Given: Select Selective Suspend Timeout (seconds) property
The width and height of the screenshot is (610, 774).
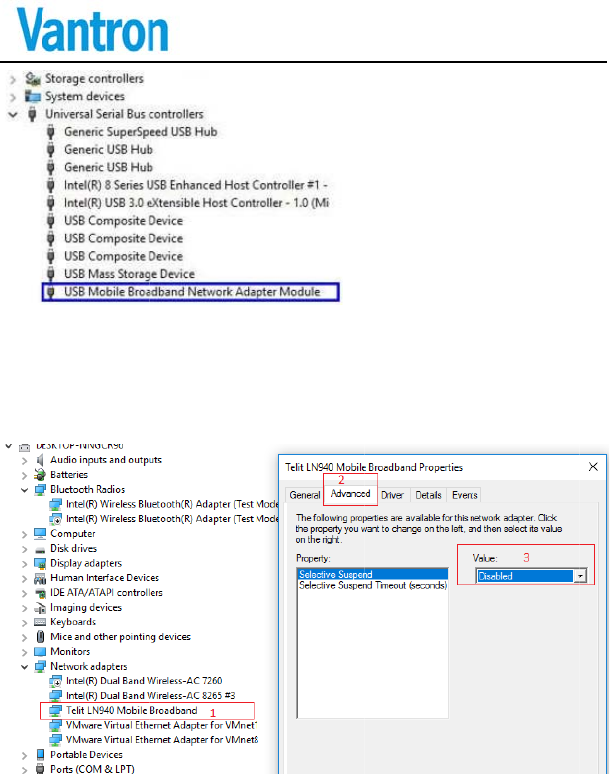Looking at the screenshot, I should click(373, 585).
